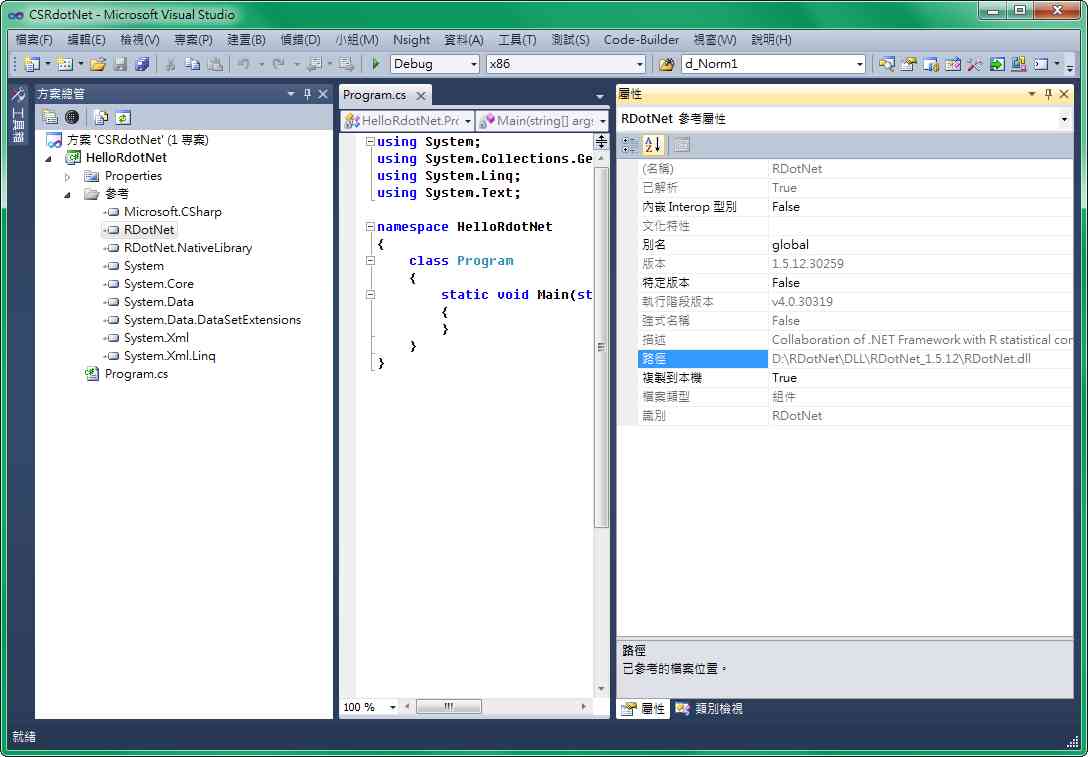
Task: Click the Show All Files icon in Solution Explorer
Action: click(101, 117)
